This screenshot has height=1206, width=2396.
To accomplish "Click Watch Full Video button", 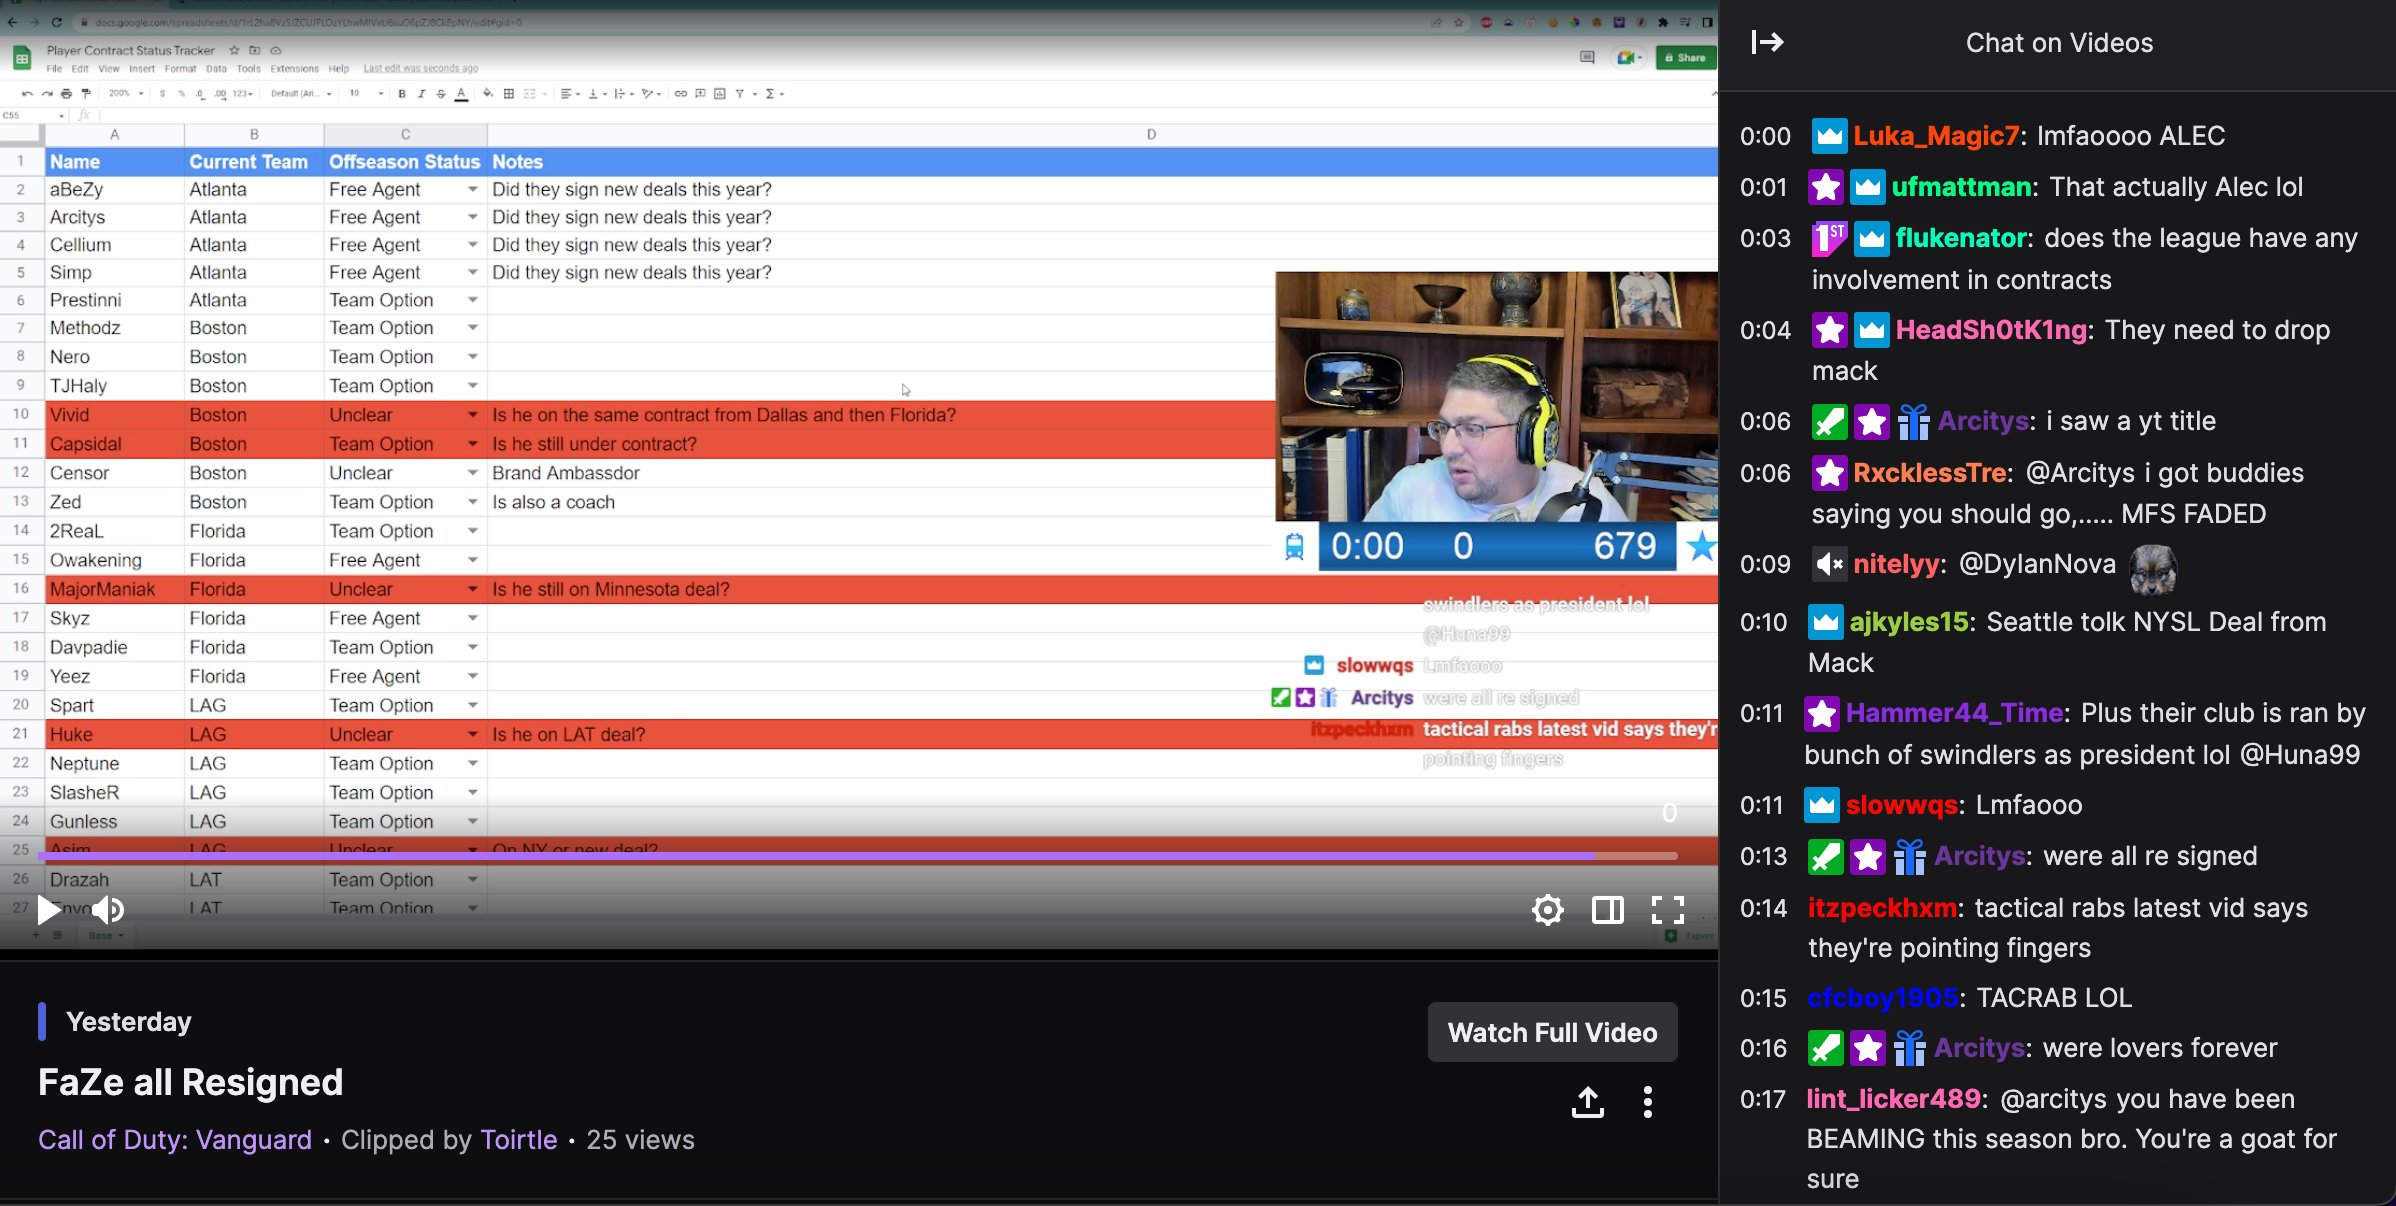I will tap(1552, 1032).
